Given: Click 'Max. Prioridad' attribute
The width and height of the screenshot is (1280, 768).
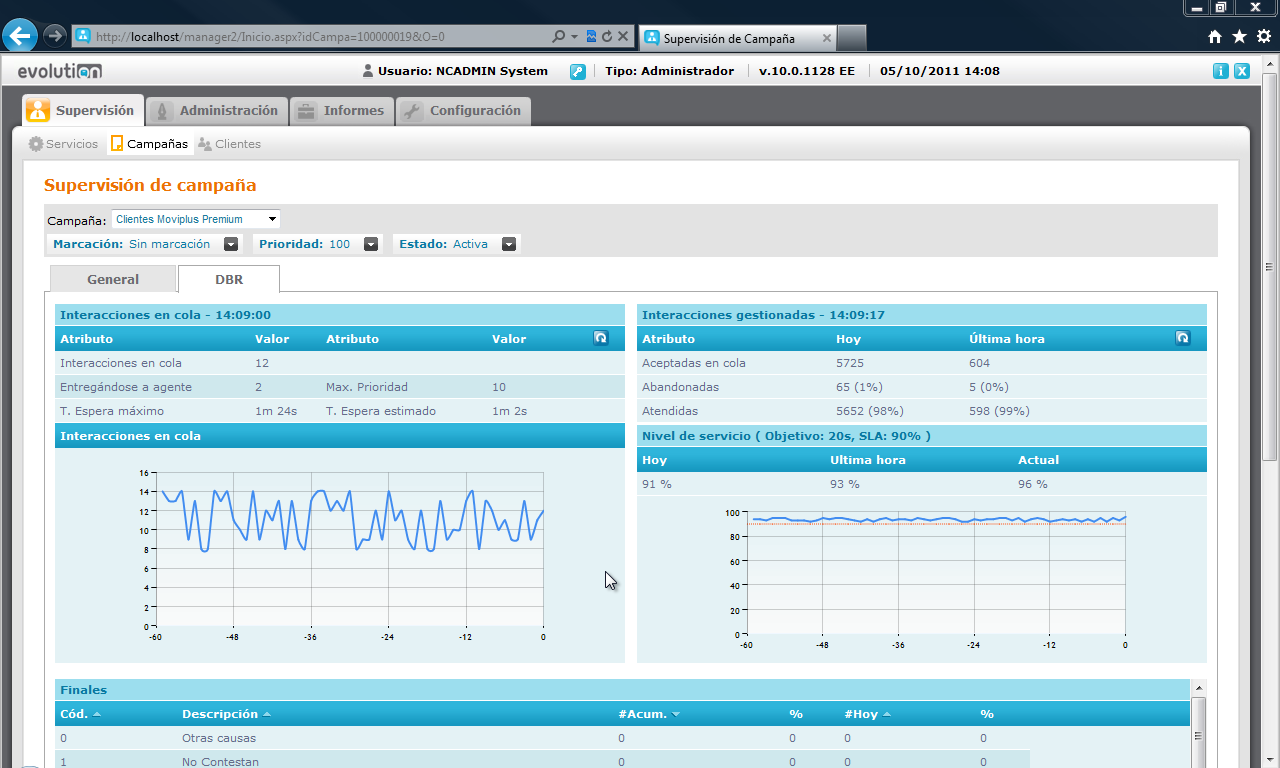Looking at the screenshot, I should pyautogui.click(x=366, y=387).
